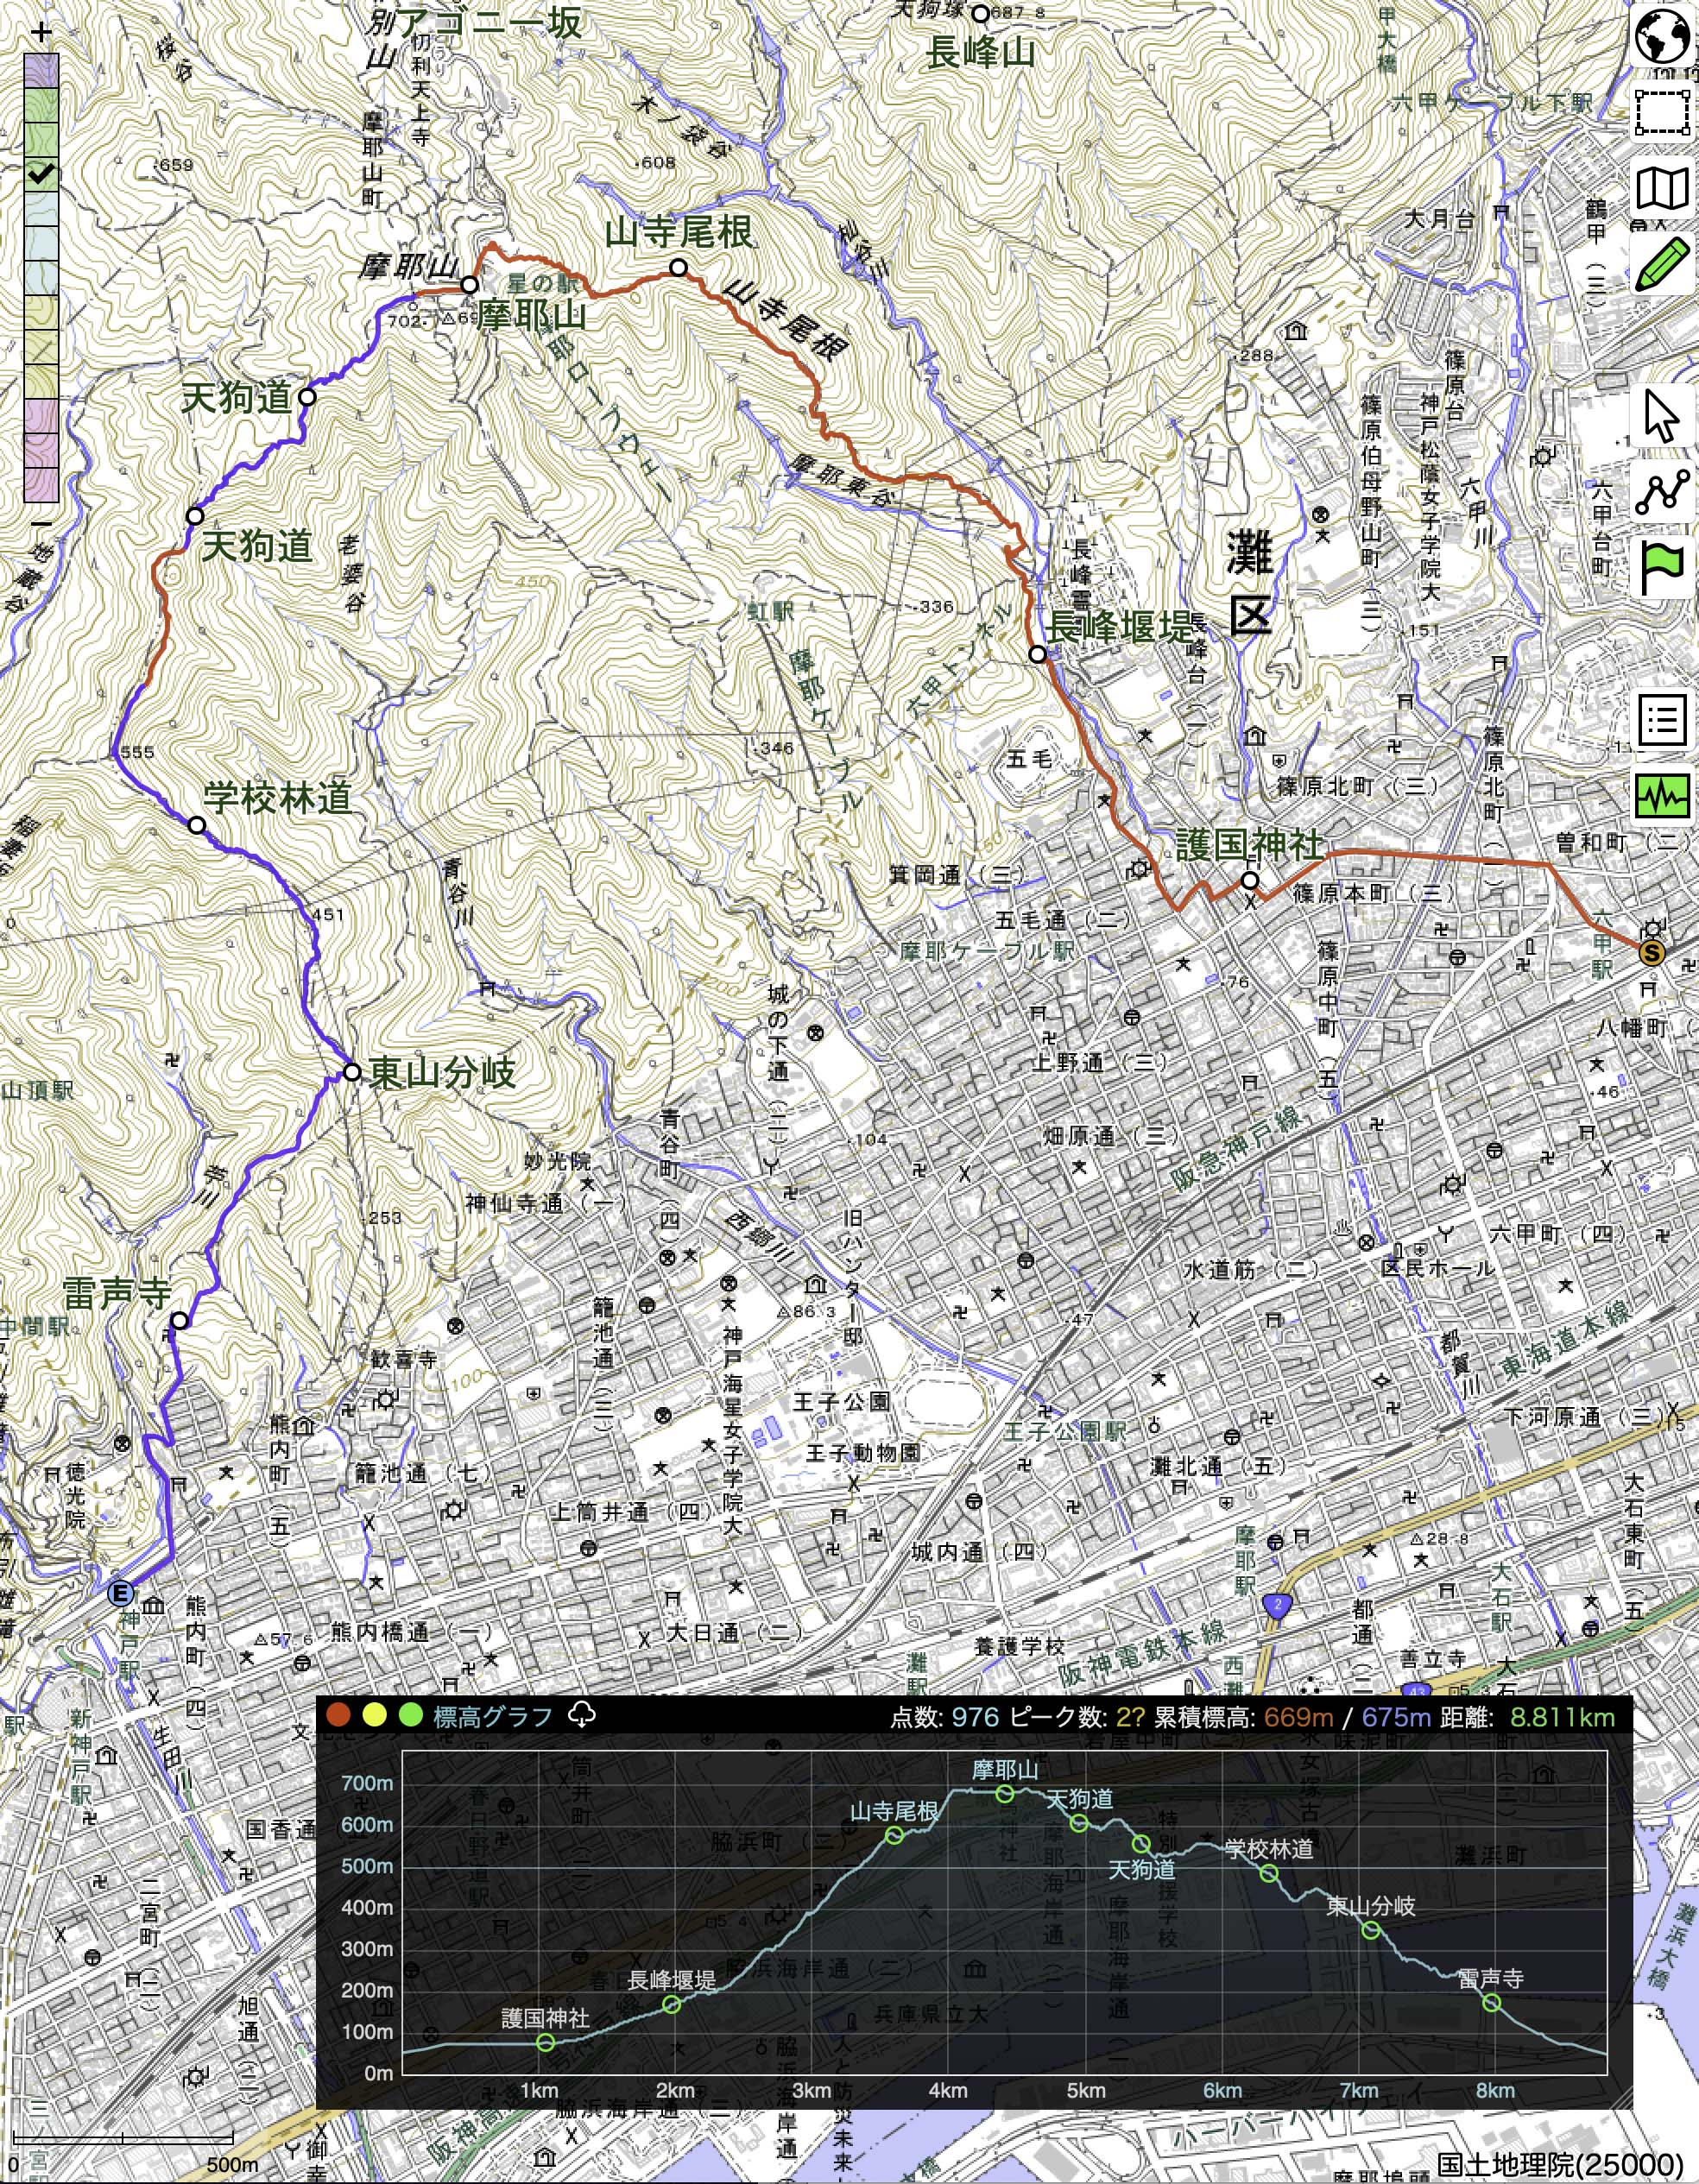Click the 摩耶山 marker on the elevation graph
The height and width of the screenshot is (2184, 1699).
1004,1794
